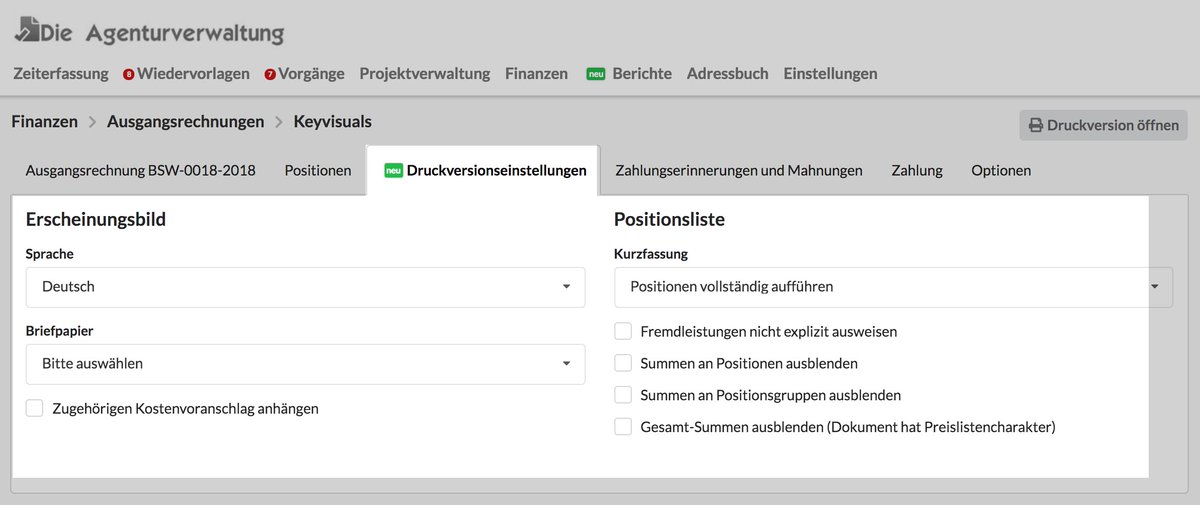This screenshot has height=505, width=1200.
Task: Click the green neu badge beside Berichte
Action: [596, 74]
